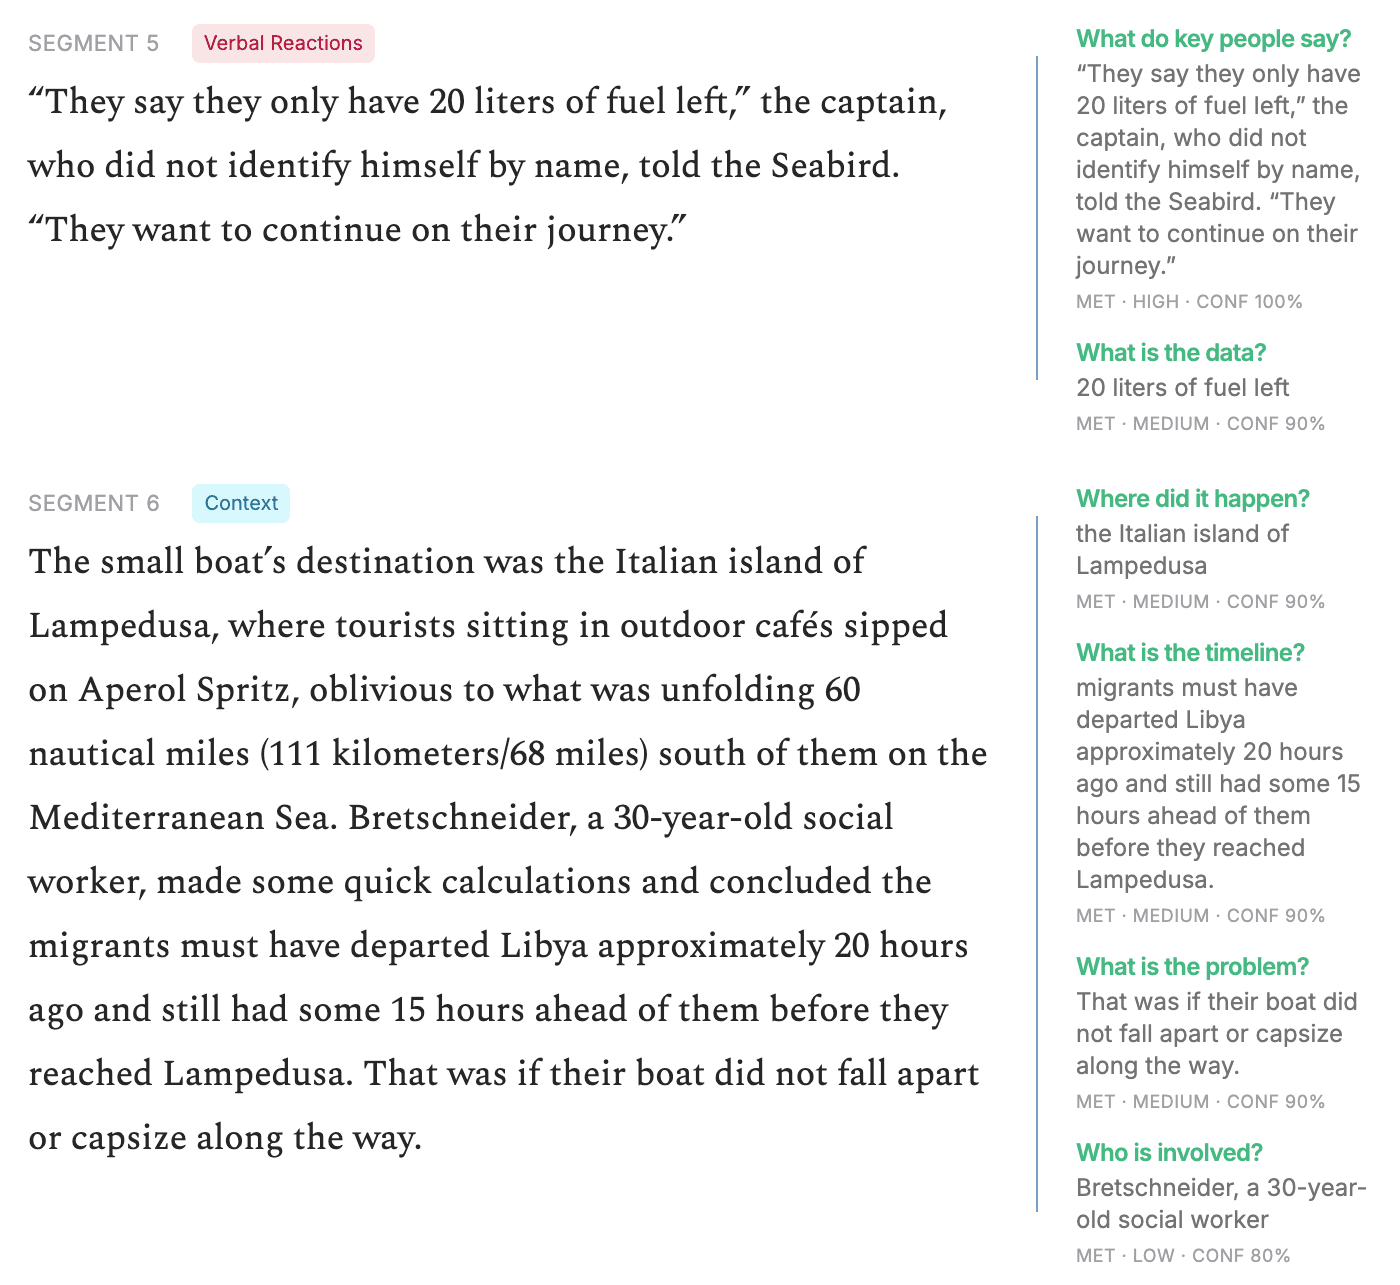Click the key people quoted answer text
This screenshot has height=1285, width=1400.
tap(1218, 170)
